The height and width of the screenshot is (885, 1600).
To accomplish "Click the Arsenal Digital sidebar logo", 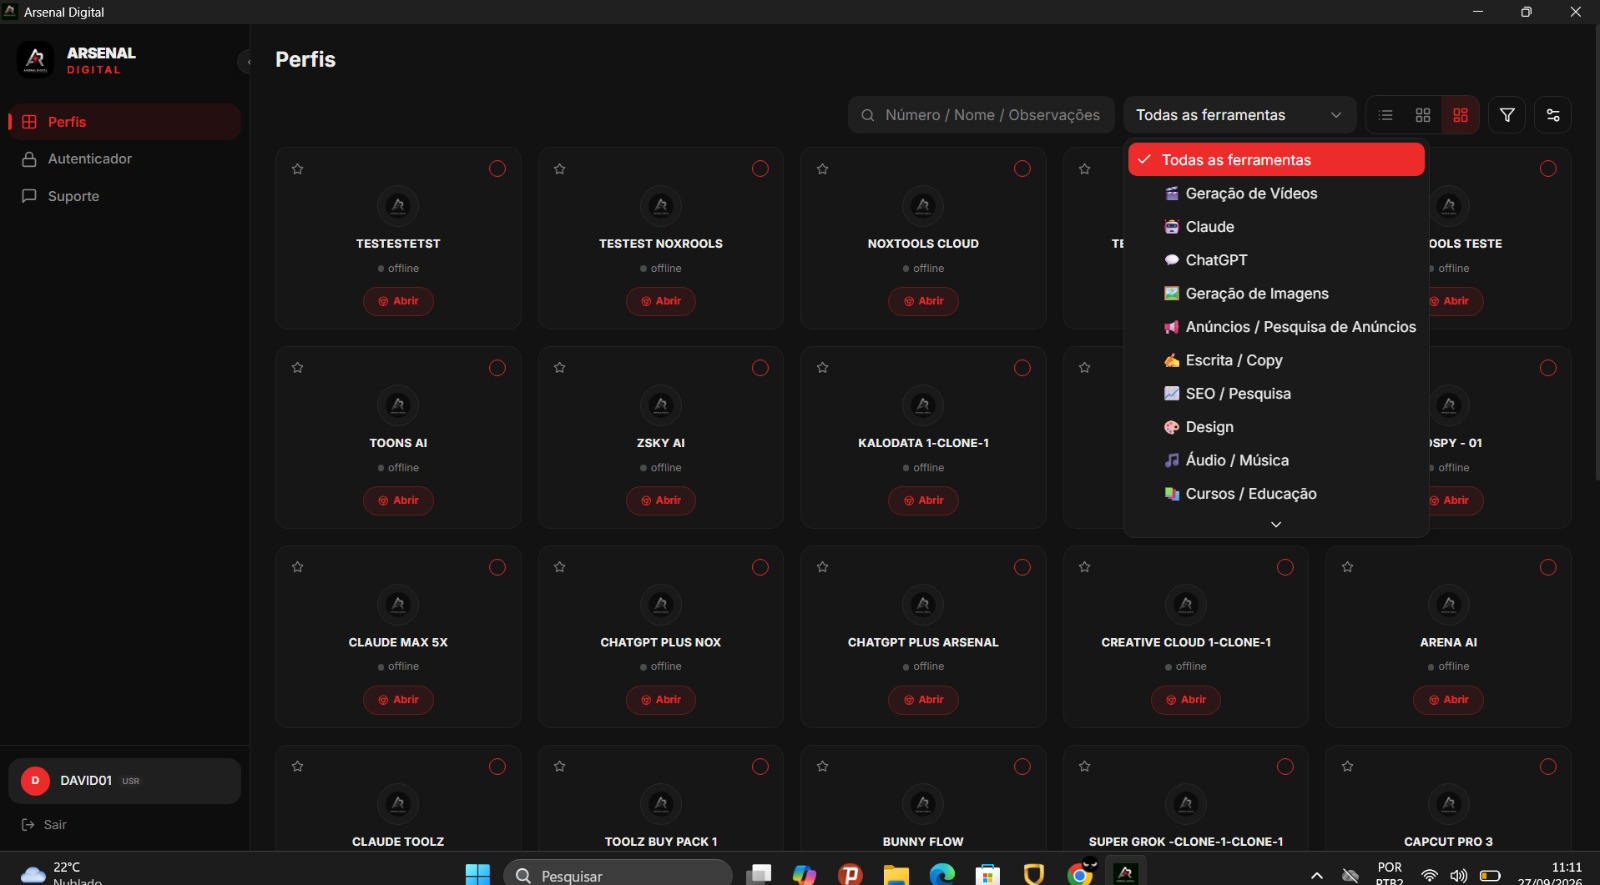I will tap(36, 60).
